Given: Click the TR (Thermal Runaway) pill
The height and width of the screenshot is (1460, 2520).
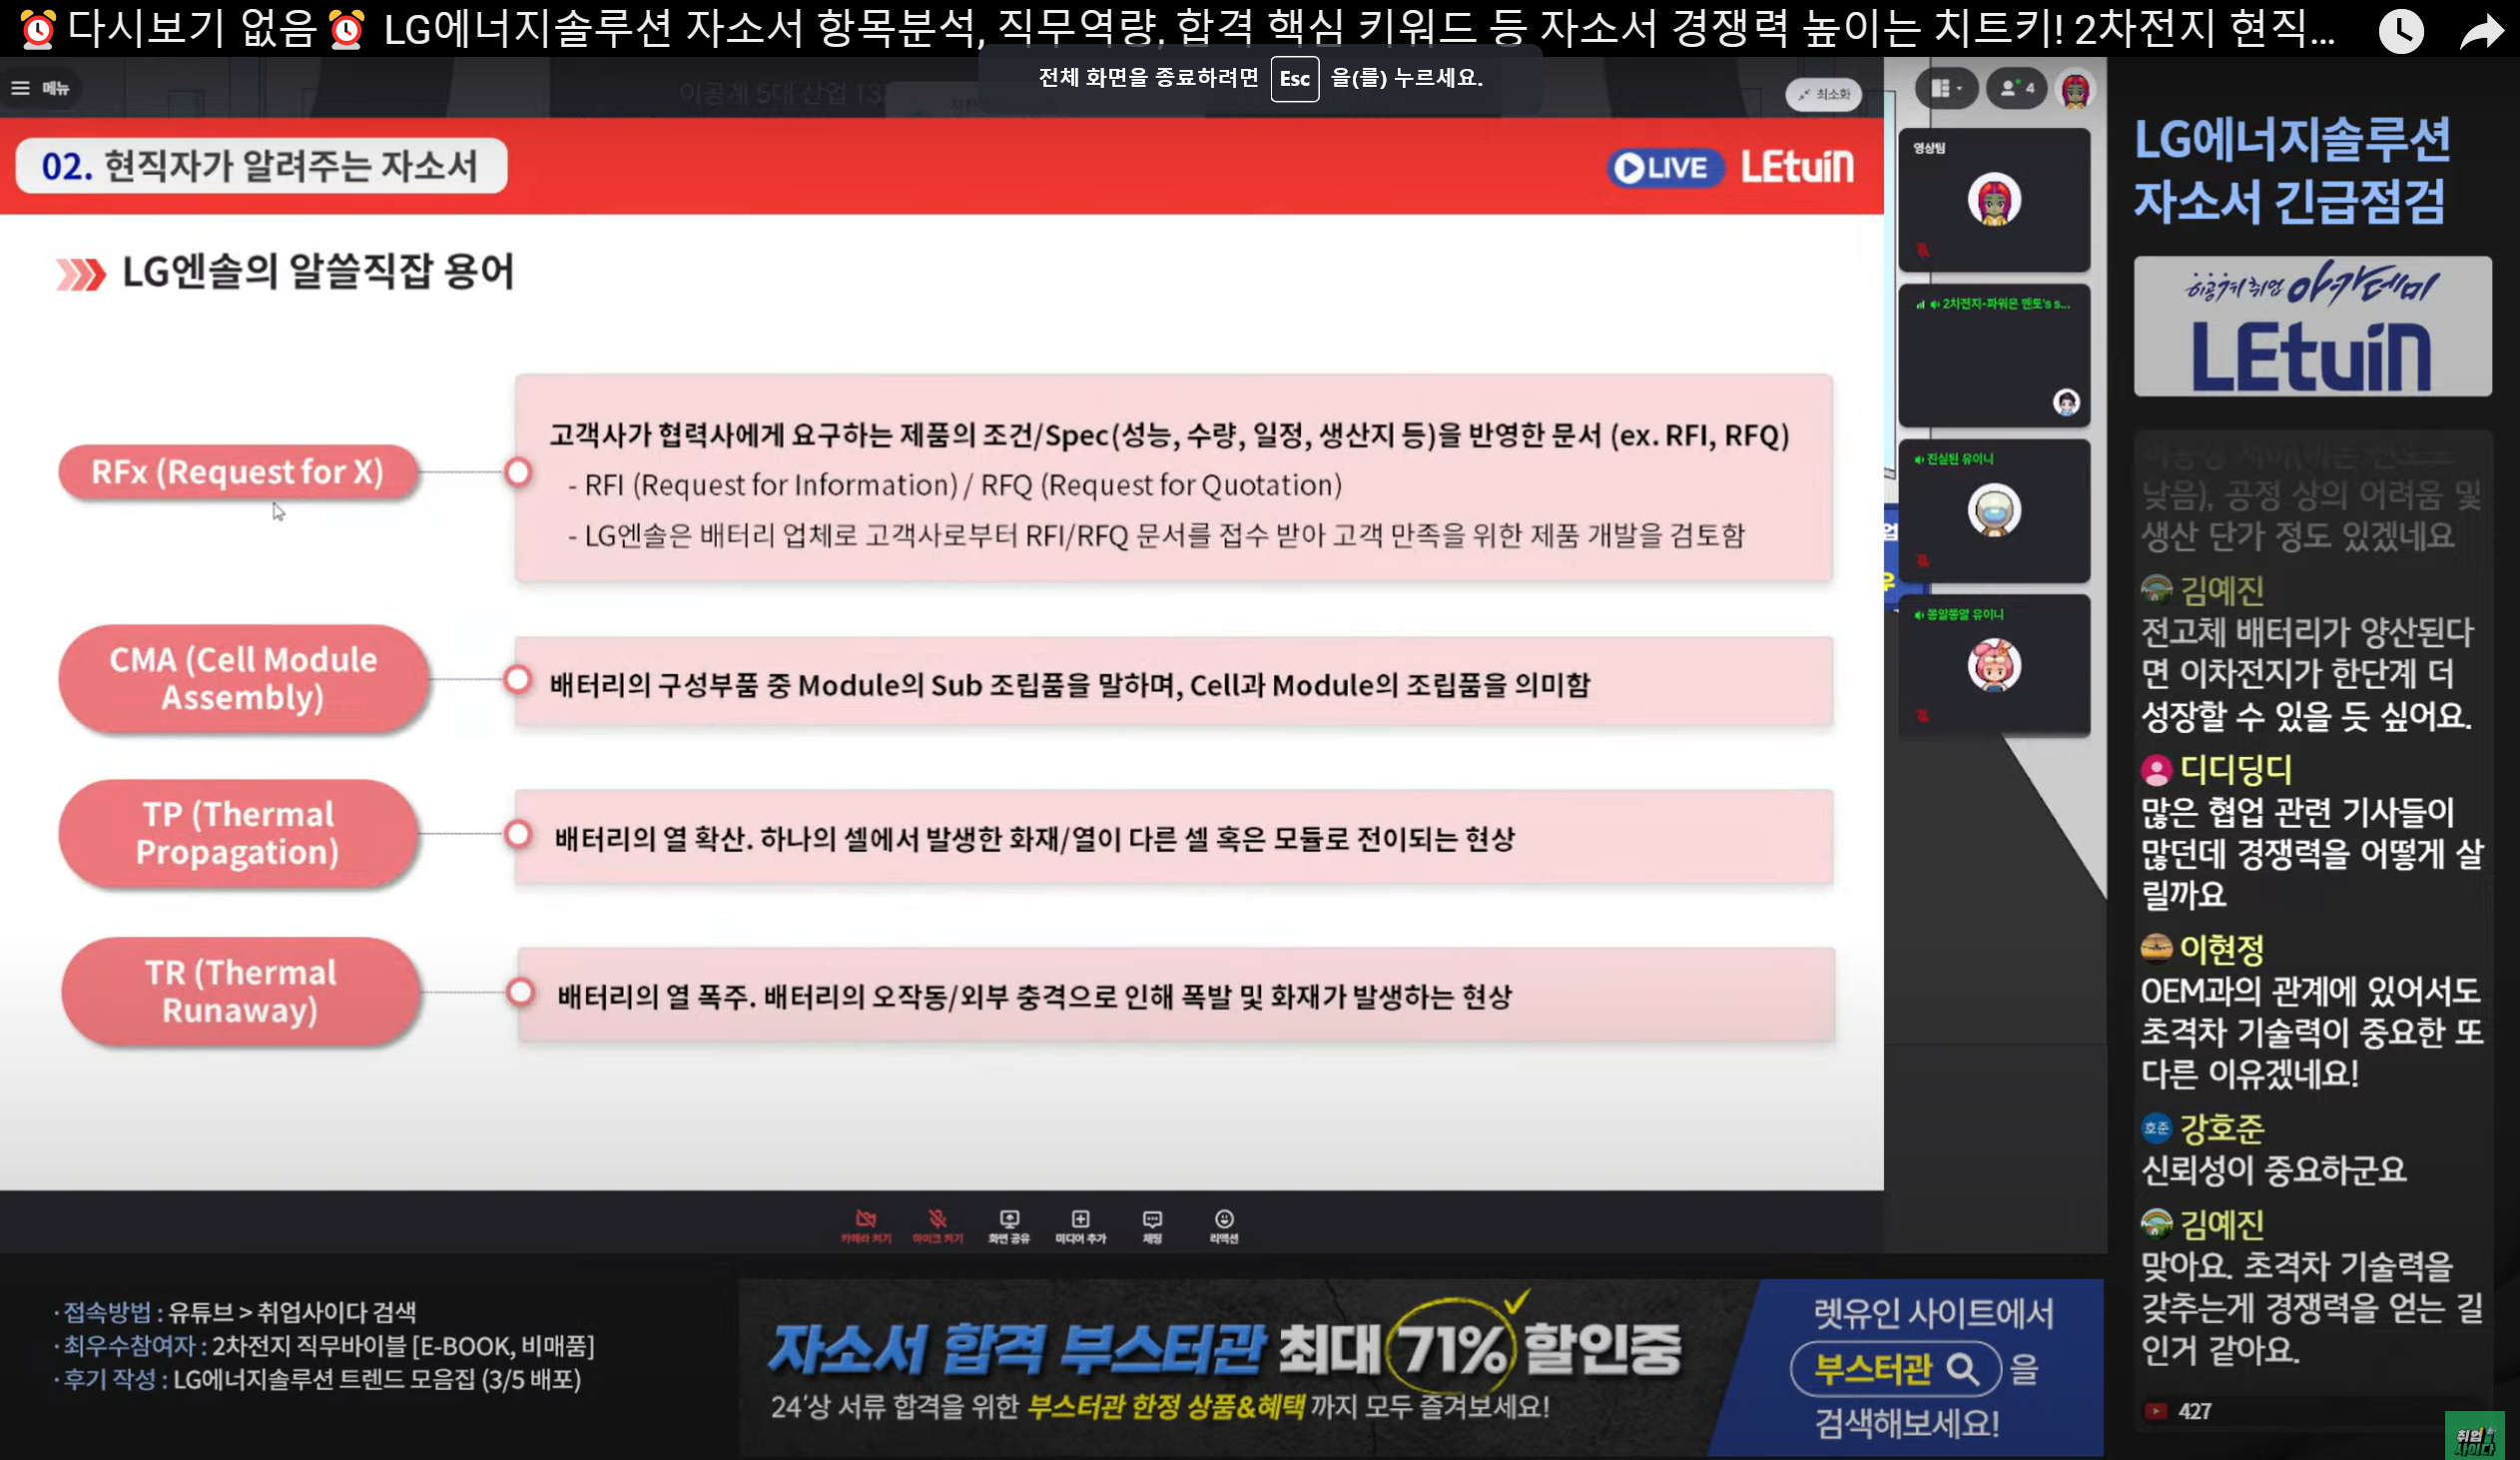Looking at the screenshot, I should (x=240, y=991).
